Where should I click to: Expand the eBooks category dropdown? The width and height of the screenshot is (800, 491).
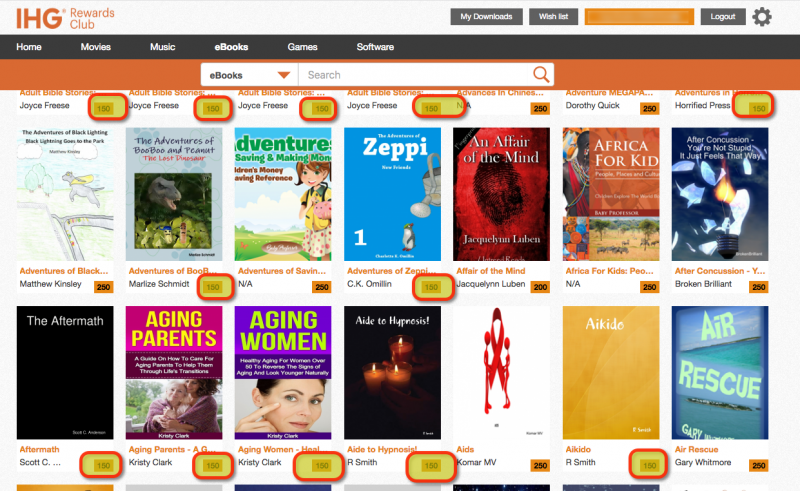pos(249,75)
